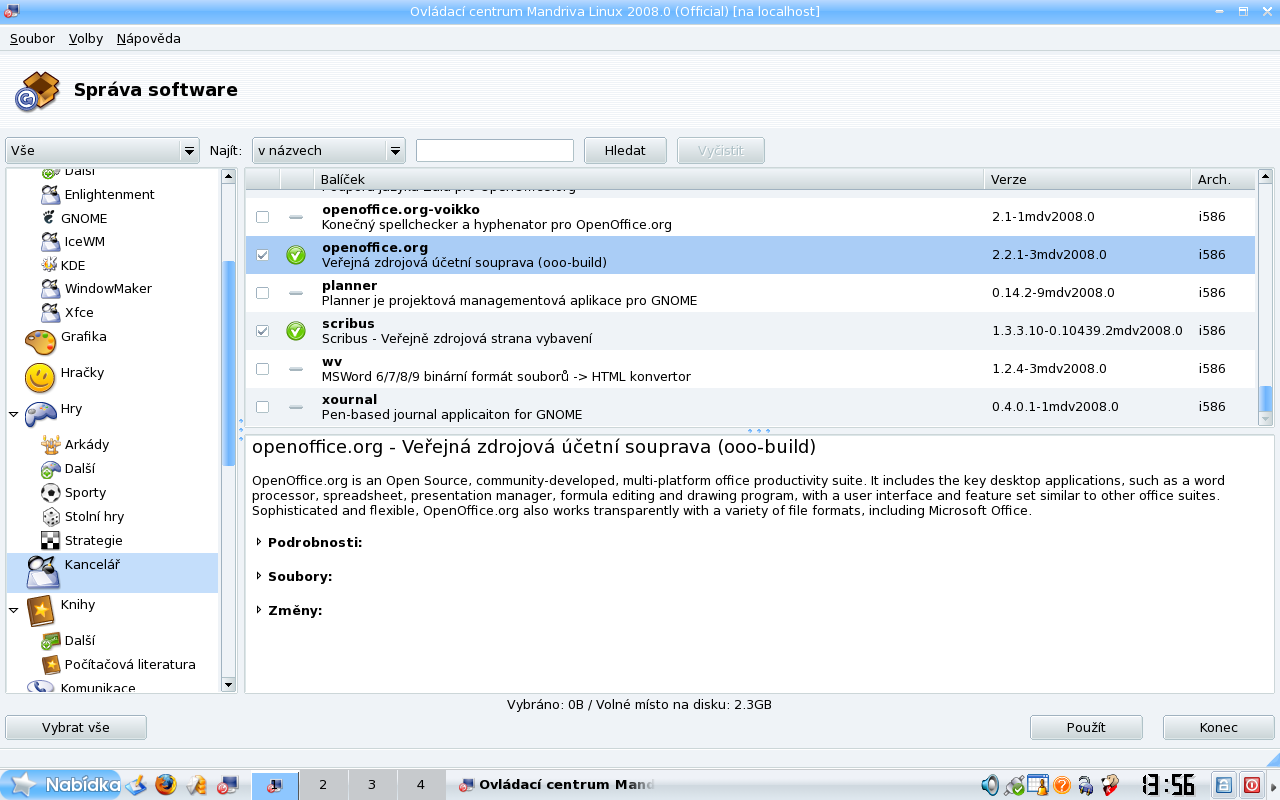This screenshot has width=1280, height=800.
Task: Click the Hledat search button
Action: point(625,150)
